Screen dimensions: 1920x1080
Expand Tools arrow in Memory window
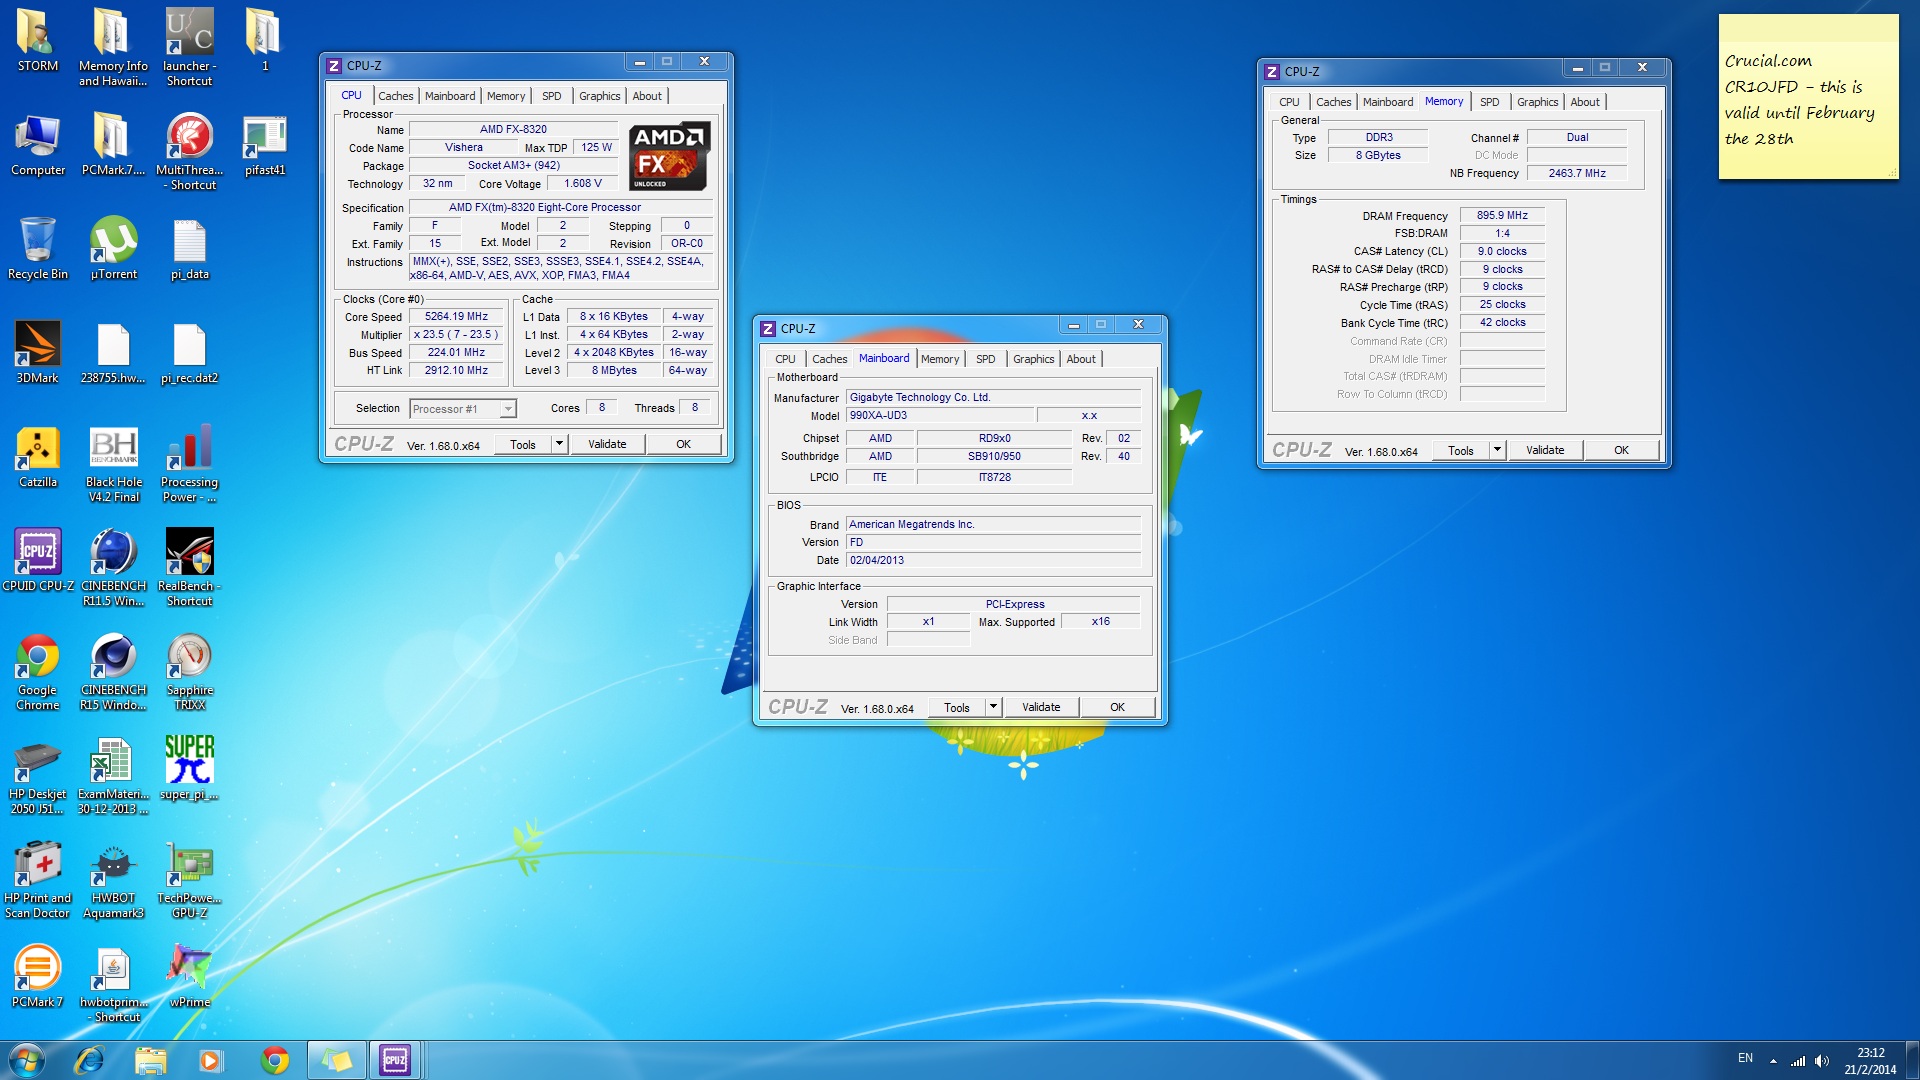1497,450
